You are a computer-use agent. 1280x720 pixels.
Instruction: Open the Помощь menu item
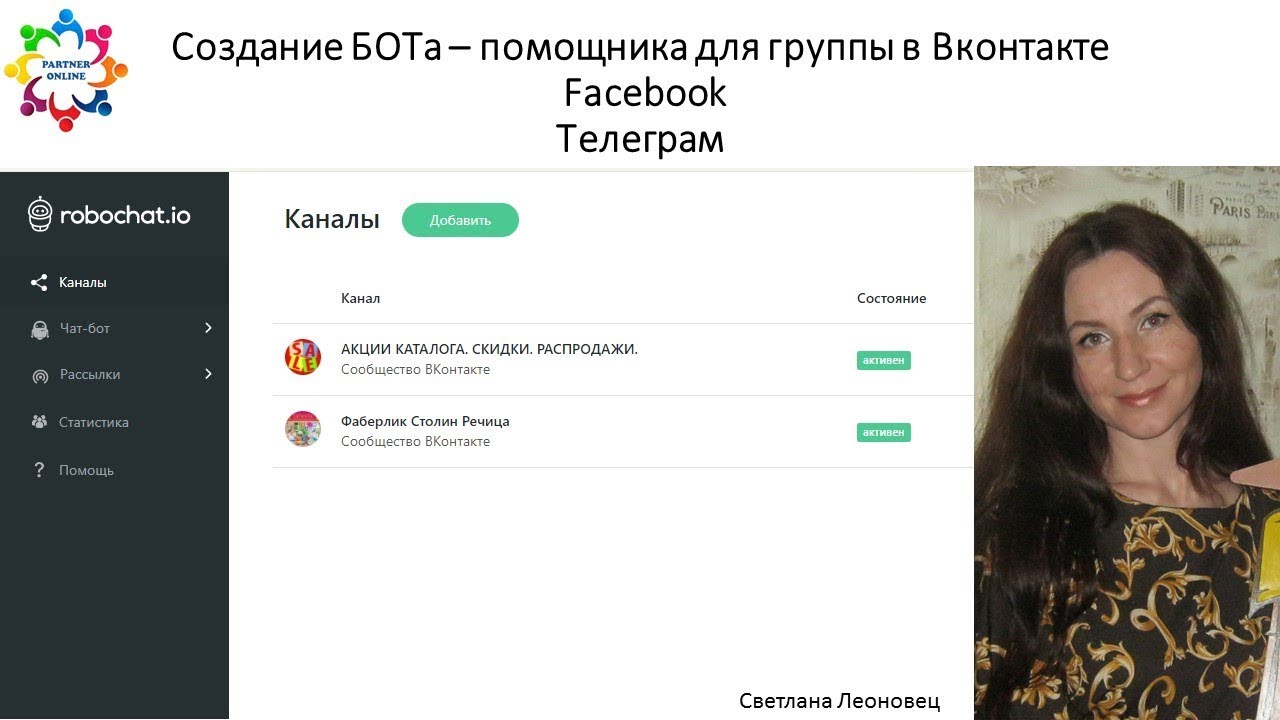[114, 470]
